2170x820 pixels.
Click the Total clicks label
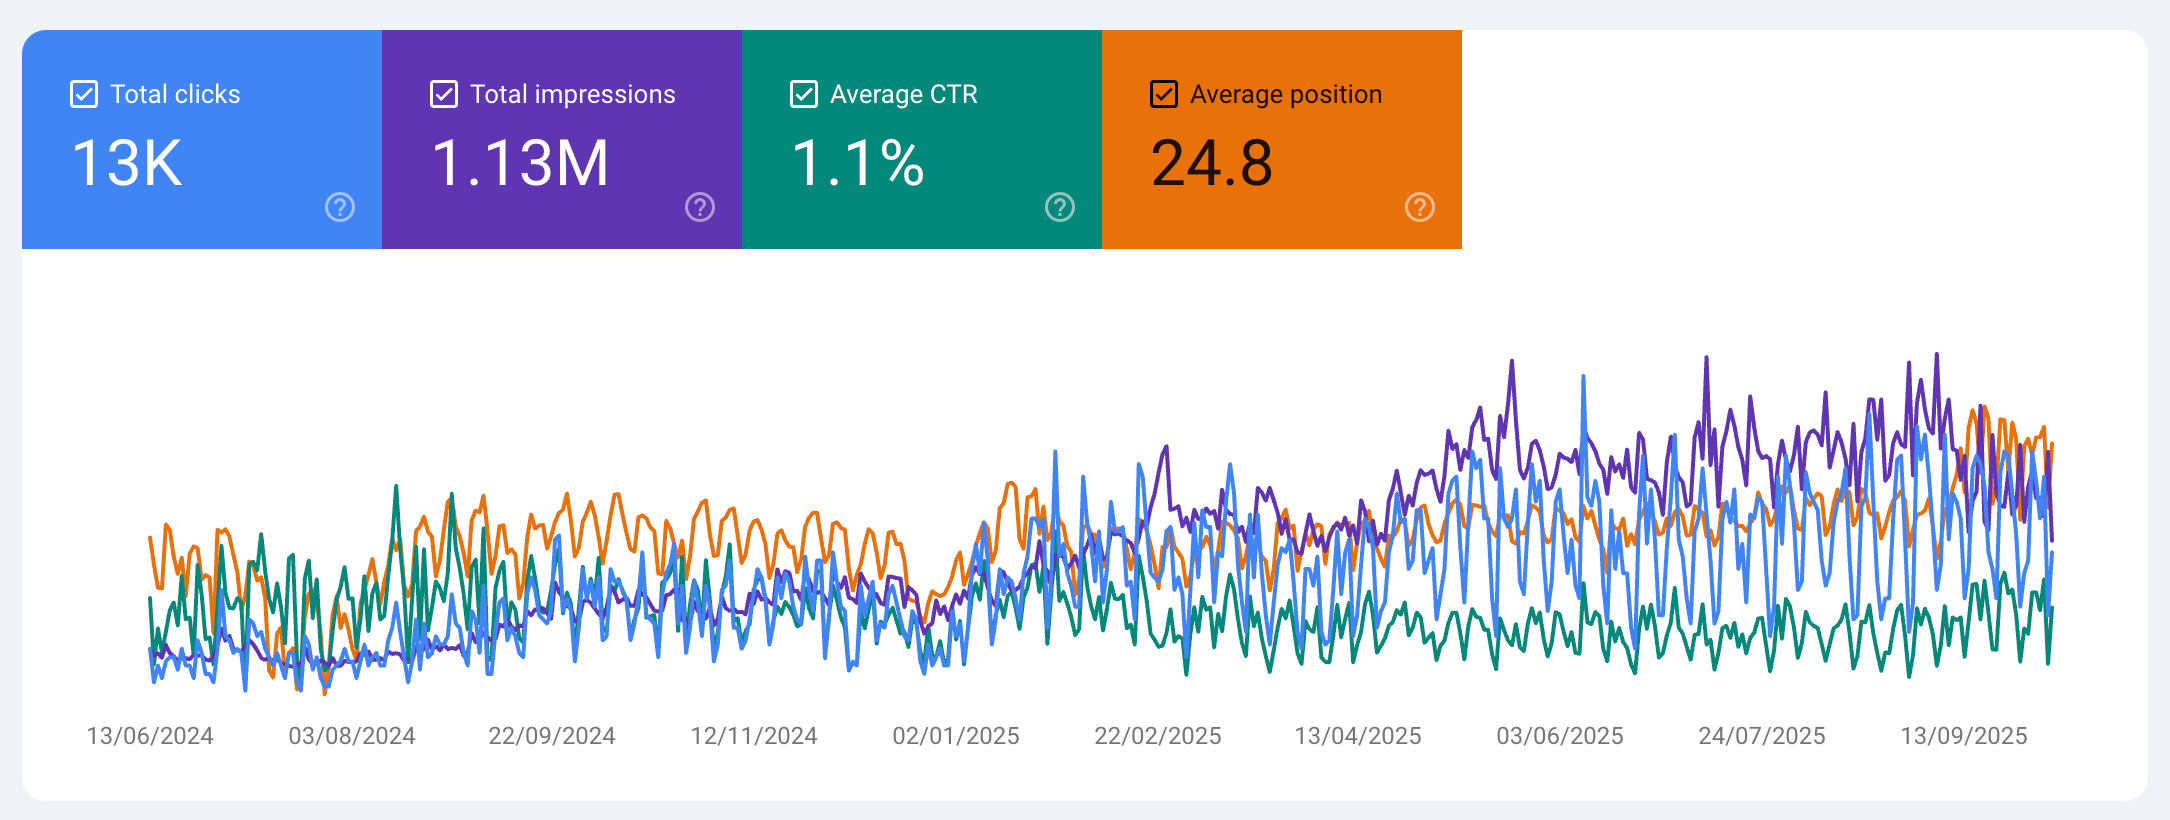pyautogui.click(x=175, y=94)
